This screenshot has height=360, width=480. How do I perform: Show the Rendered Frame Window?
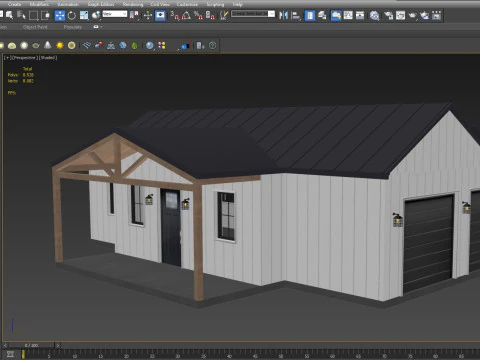pos(400,15)
